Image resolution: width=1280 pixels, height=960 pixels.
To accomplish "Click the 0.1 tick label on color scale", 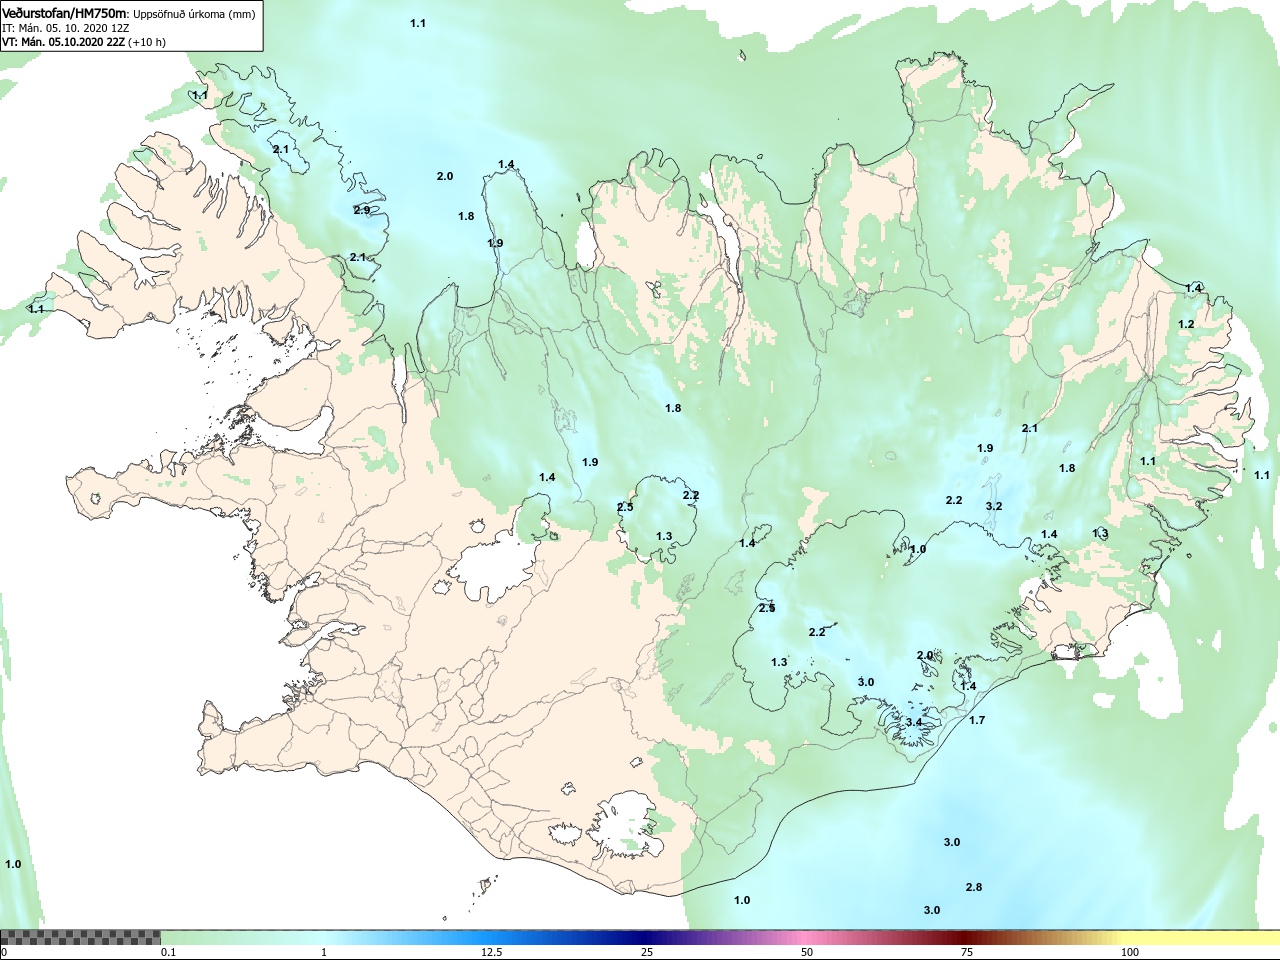I will pyautogui.click(x=169, y=952).
